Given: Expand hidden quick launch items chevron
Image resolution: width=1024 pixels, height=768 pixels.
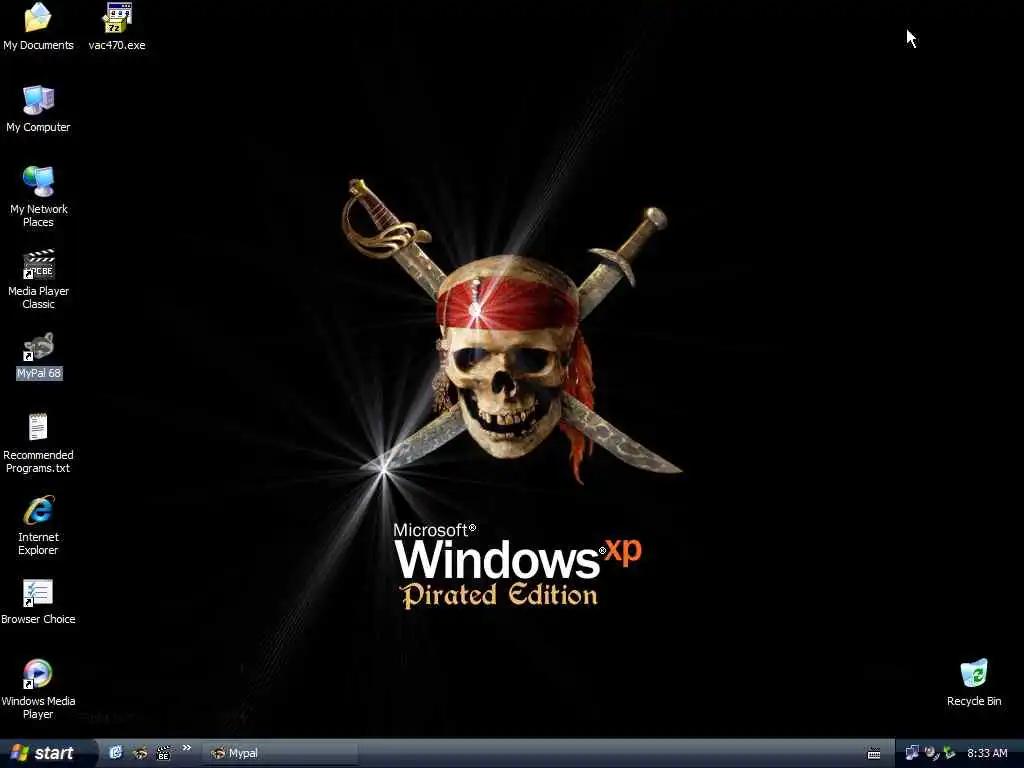Looking at the screenshot, I should 187,748.
